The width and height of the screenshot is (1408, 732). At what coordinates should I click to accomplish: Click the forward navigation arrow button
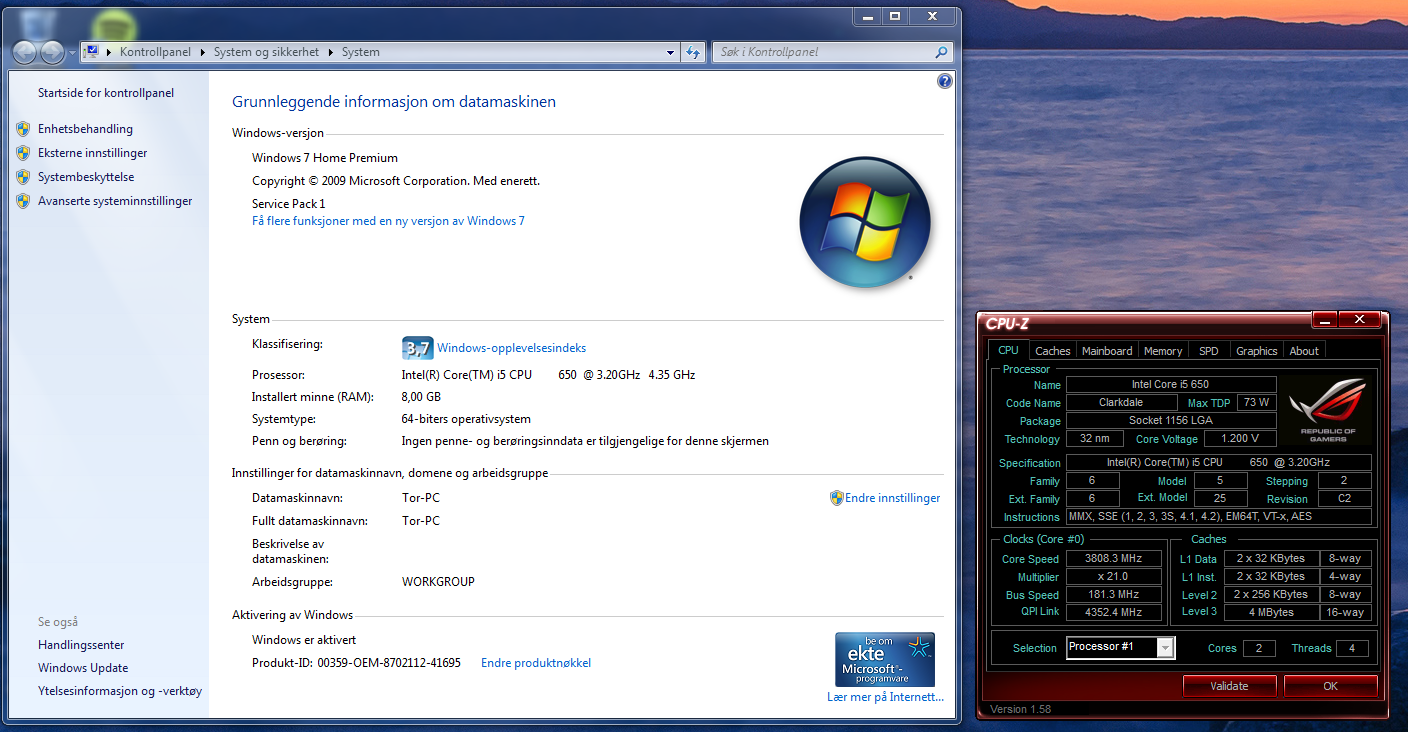click(52, 52)
